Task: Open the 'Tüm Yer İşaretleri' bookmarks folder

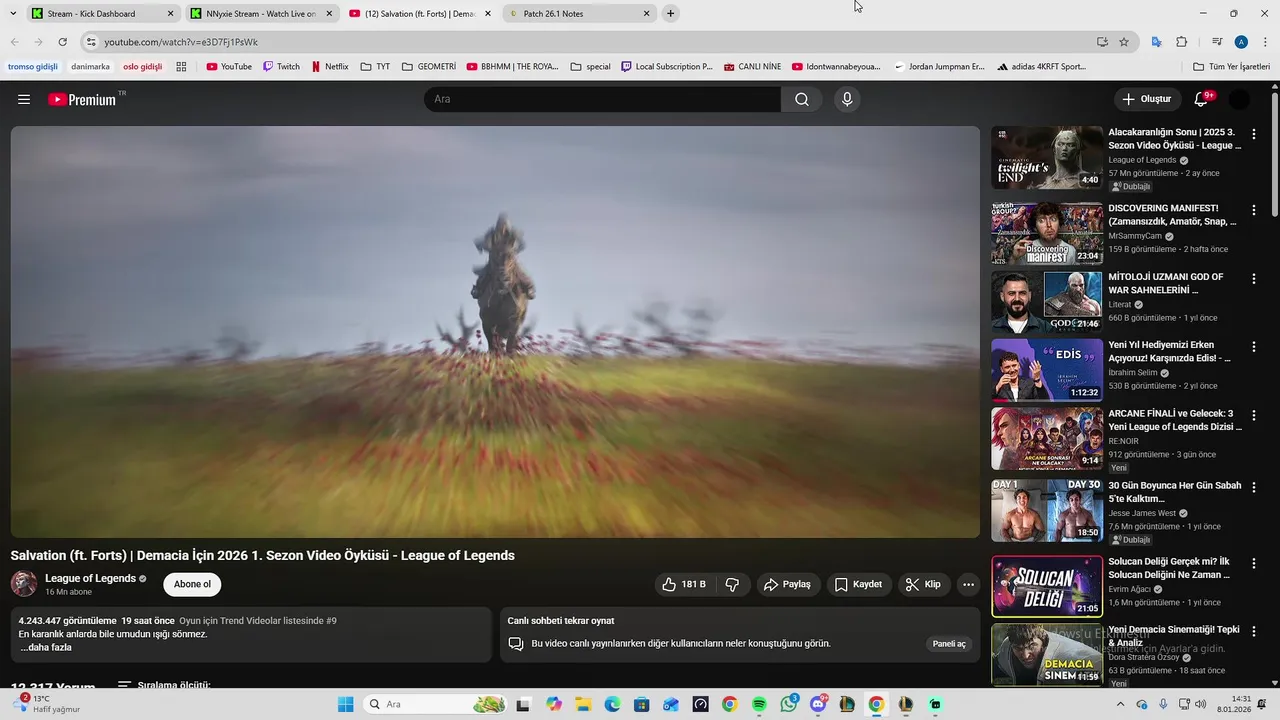Action: [1231, 67]
